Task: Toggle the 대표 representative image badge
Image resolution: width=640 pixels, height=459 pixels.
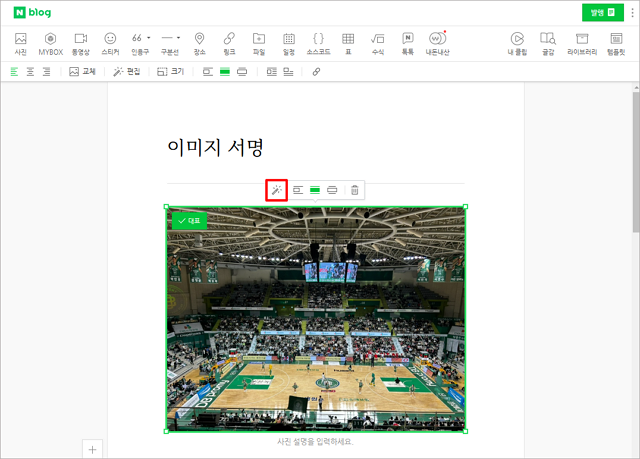Action: (187, 220)
